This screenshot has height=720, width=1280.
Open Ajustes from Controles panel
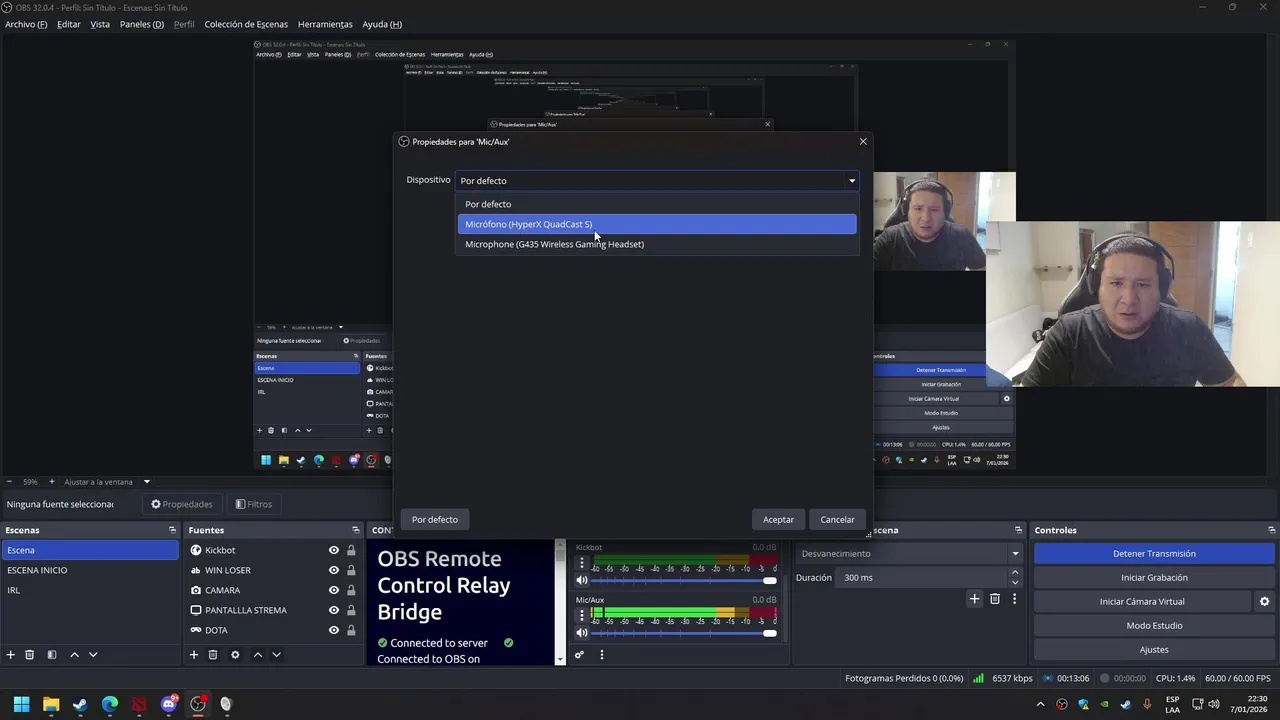point(1154,649)
